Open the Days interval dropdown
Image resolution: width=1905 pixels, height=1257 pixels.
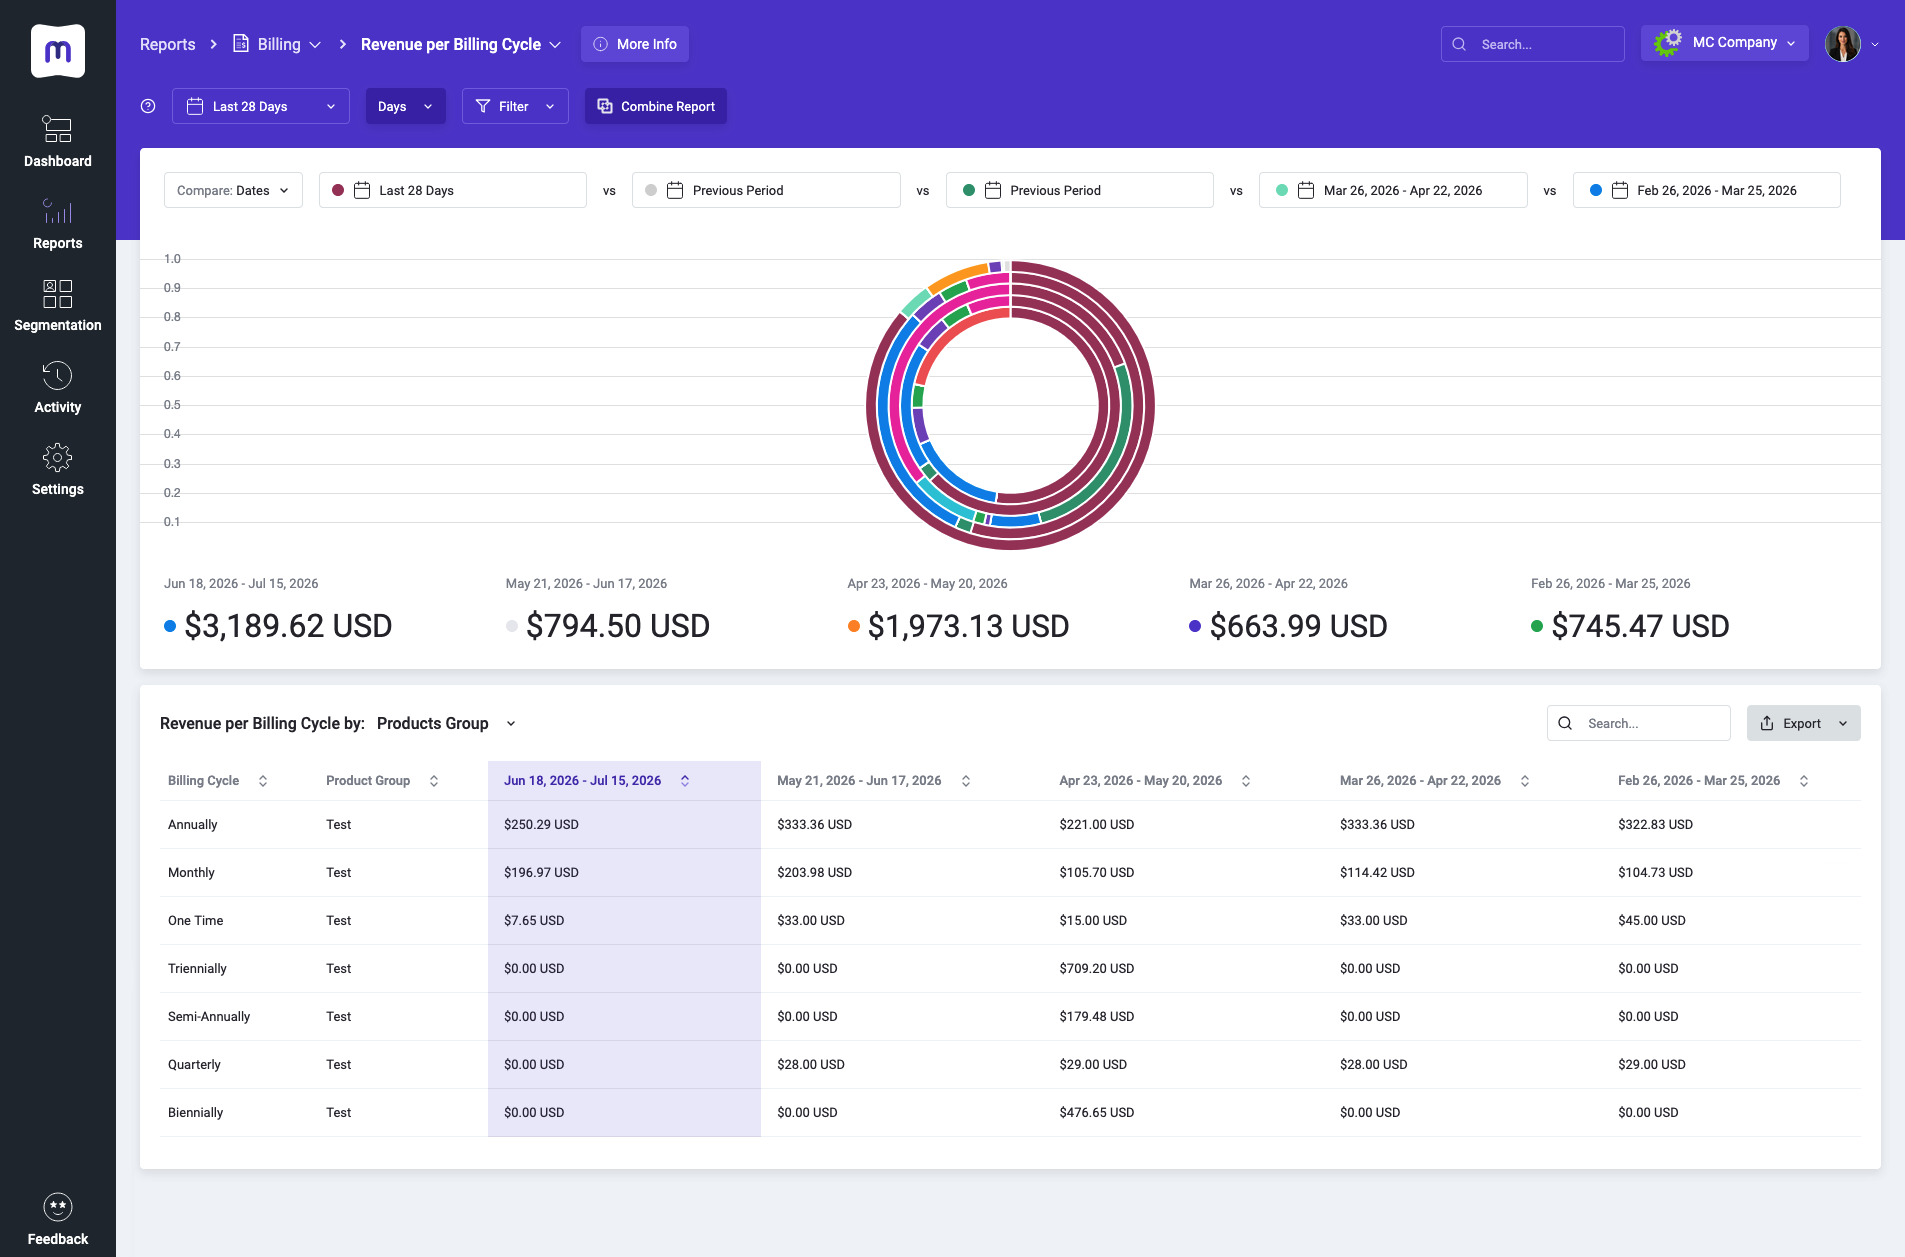click(x=406, y=106)
